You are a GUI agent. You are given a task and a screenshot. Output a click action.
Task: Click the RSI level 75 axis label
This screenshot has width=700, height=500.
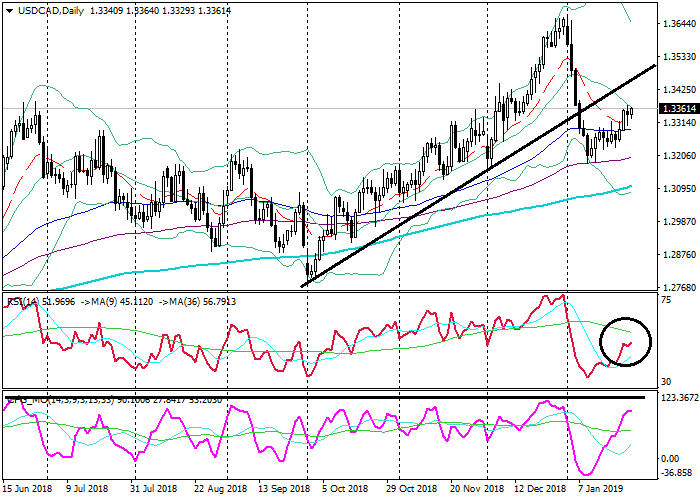(666, 299)
